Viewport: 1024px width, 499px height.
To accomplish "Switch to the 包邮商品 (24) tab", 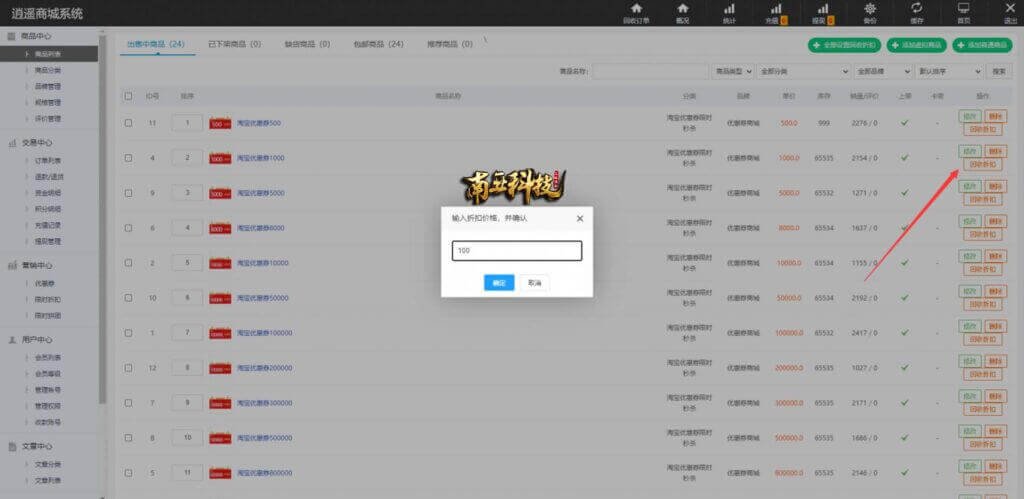I will pyautogui.click(x=379, y=44).
